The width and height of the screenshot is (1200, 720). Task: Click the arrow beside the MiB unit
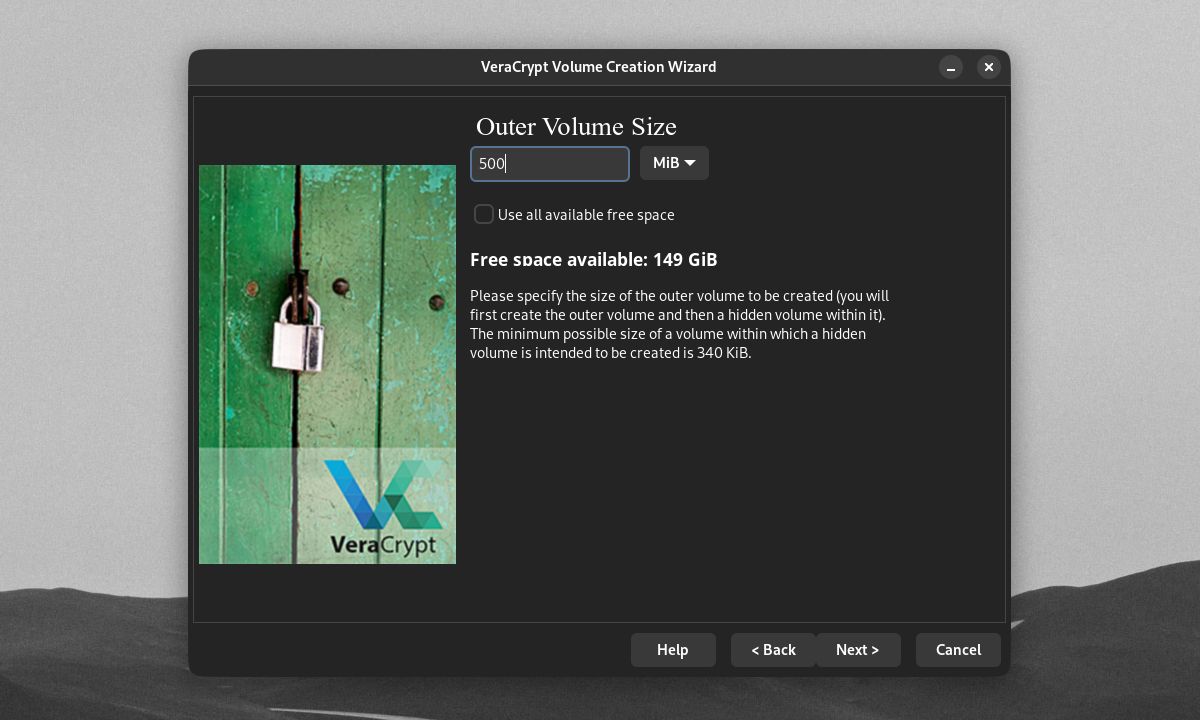(x=690, y=163)
